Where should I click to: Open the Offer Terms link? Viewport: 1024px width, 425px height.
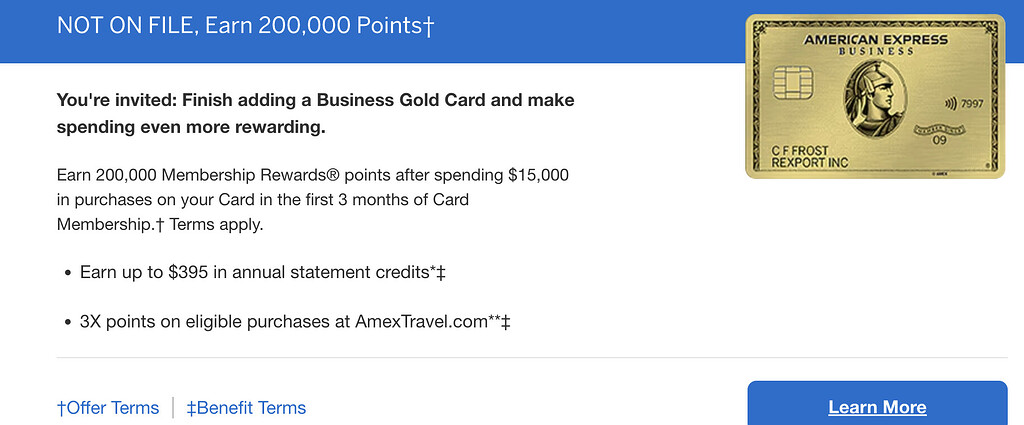tap(108, 408)
